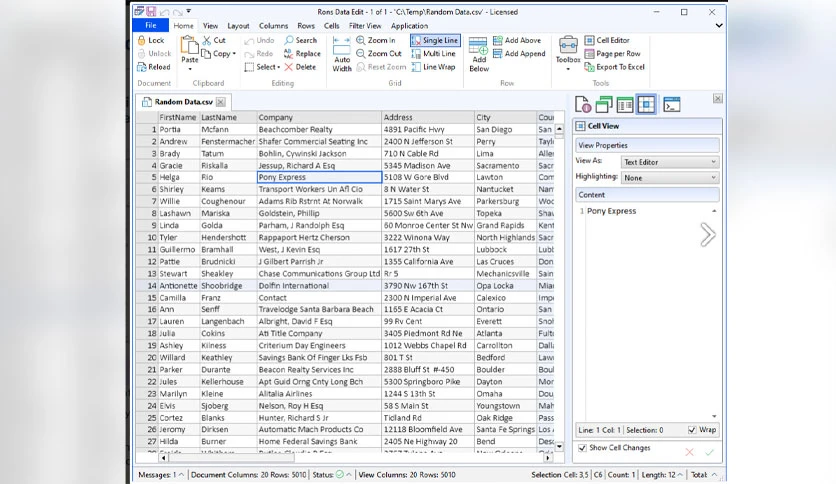Delete the selection
This screenshot has height=484, width=836.
tap(300, 67)
